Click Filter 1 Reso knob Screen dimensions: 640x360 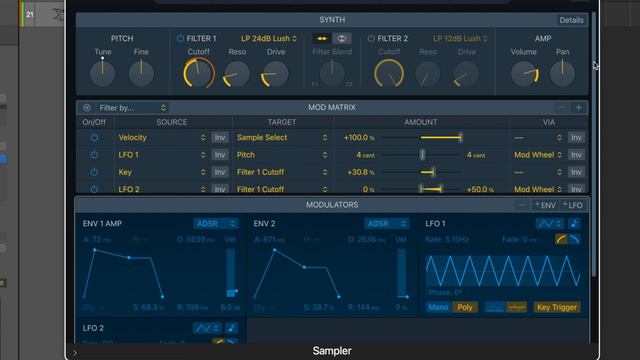pos(237,74)
